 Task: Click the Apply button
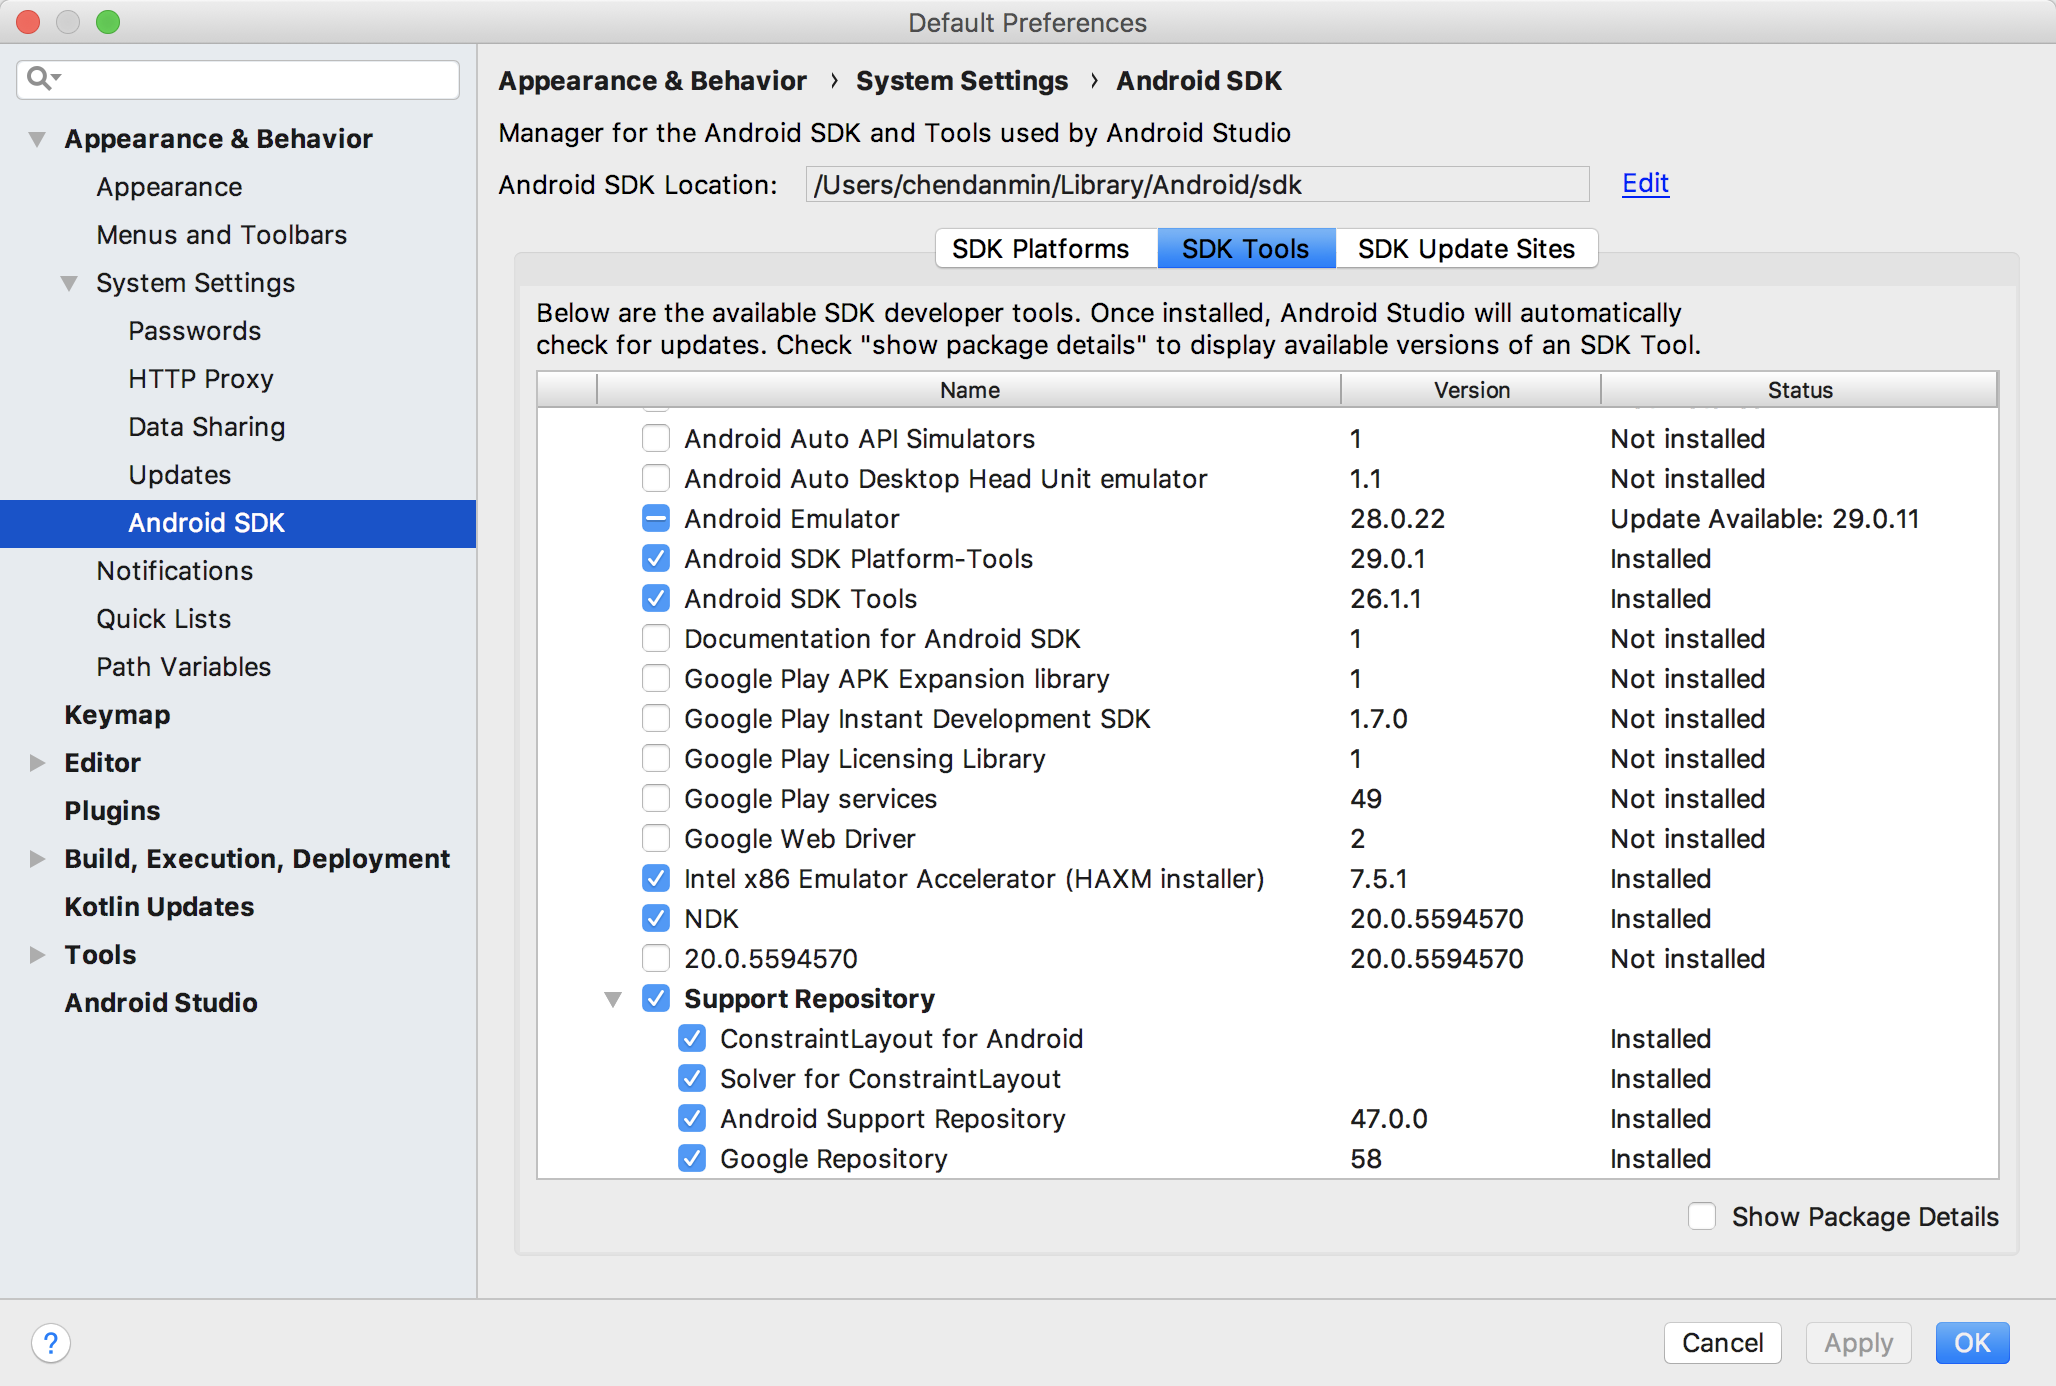click(x=1858, y=1343)
